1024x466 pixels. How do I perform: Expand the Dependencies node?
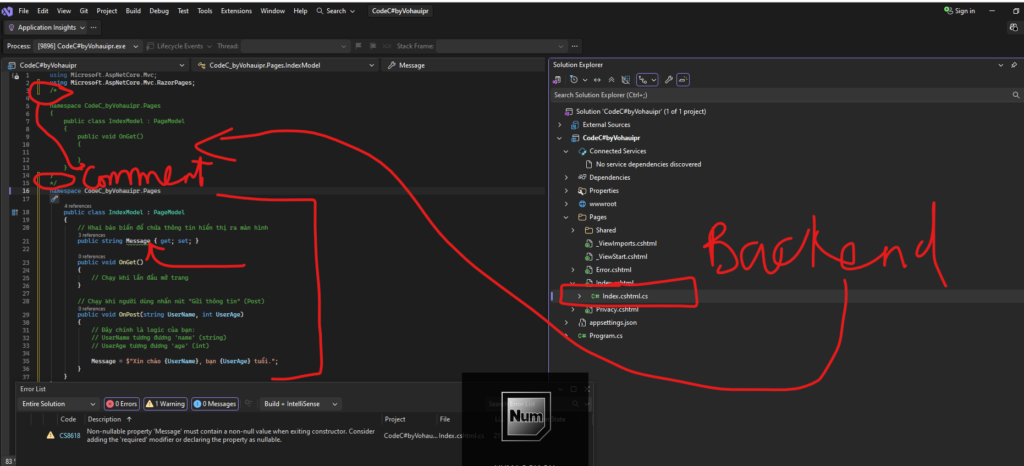coord(566,177)
